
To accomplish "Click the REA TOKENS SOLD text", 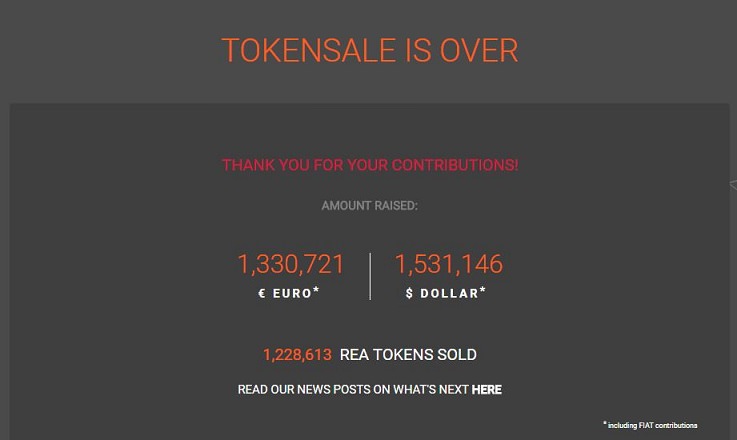I will point(408,355).
